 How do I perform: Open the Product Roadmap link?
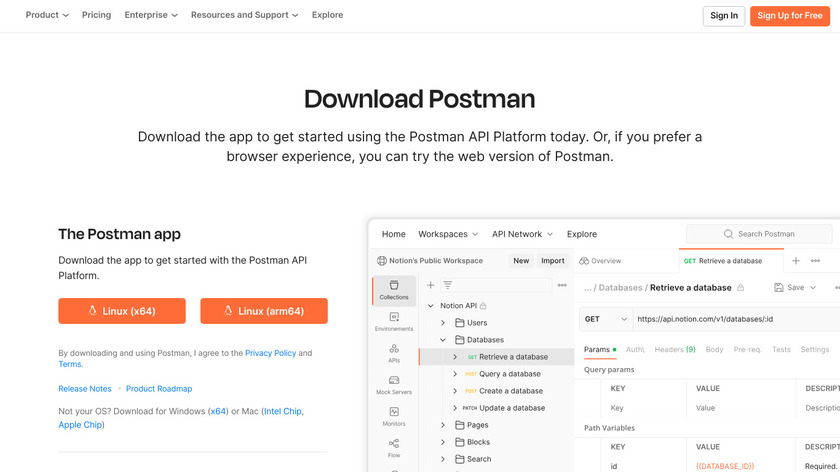159,389
